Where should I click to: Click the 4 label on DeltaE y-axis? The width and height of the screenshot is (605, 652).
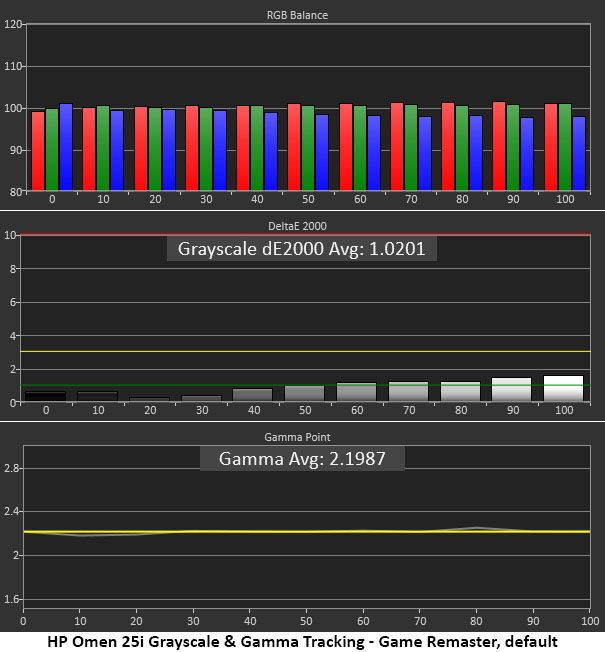(12, 336)
